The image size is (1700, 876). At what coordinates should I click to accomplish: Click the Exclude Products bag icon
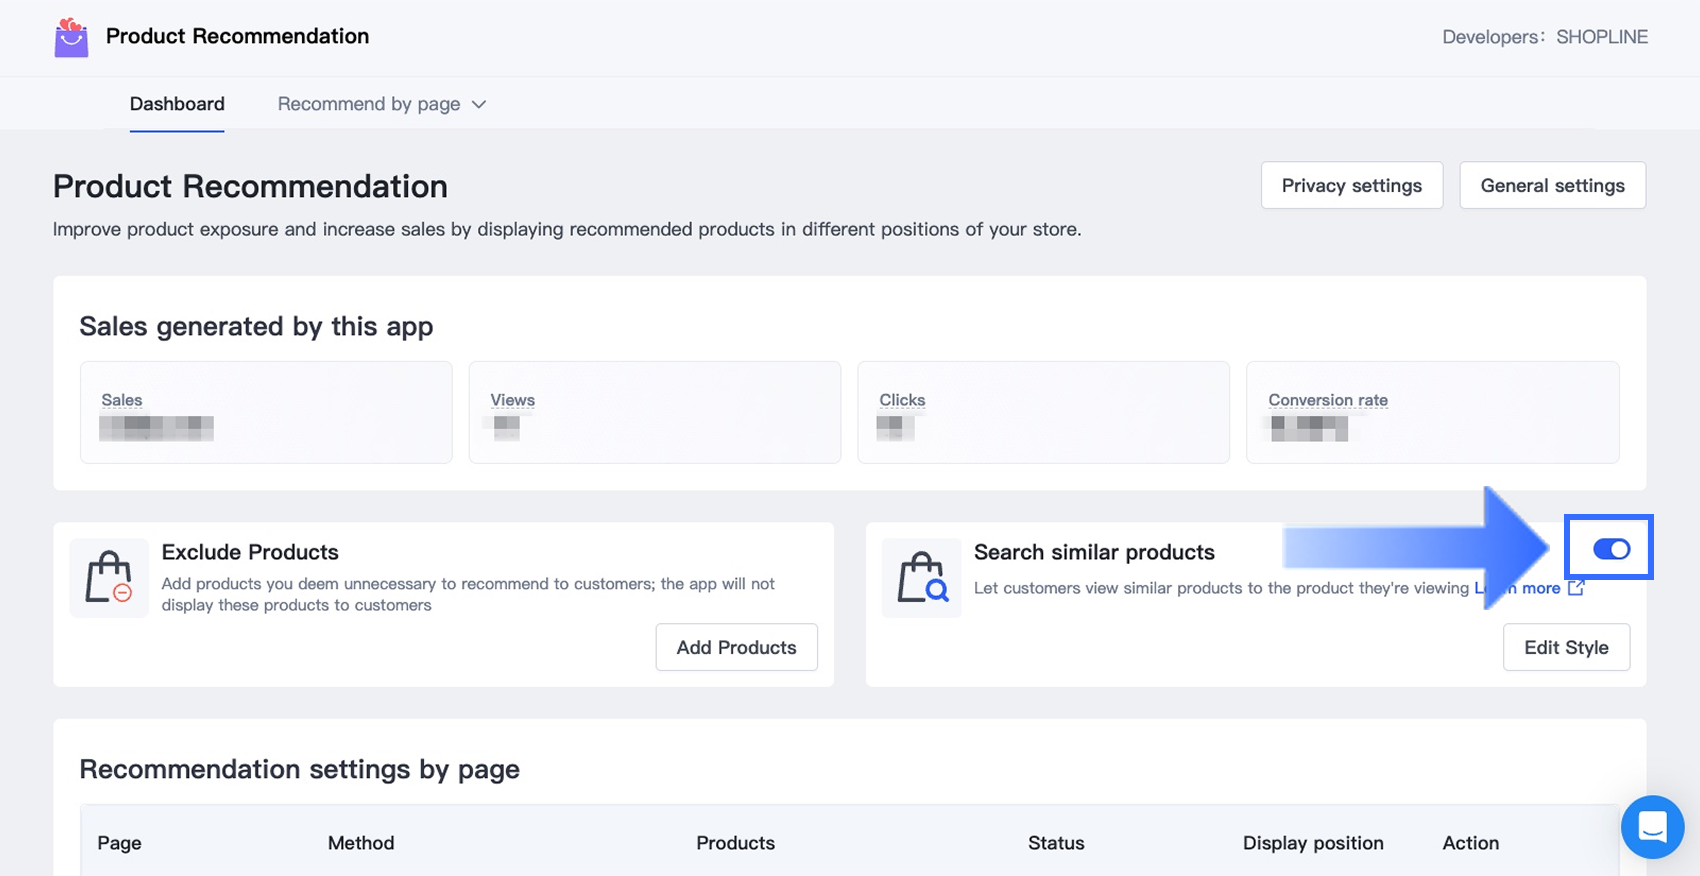point(109,577)
